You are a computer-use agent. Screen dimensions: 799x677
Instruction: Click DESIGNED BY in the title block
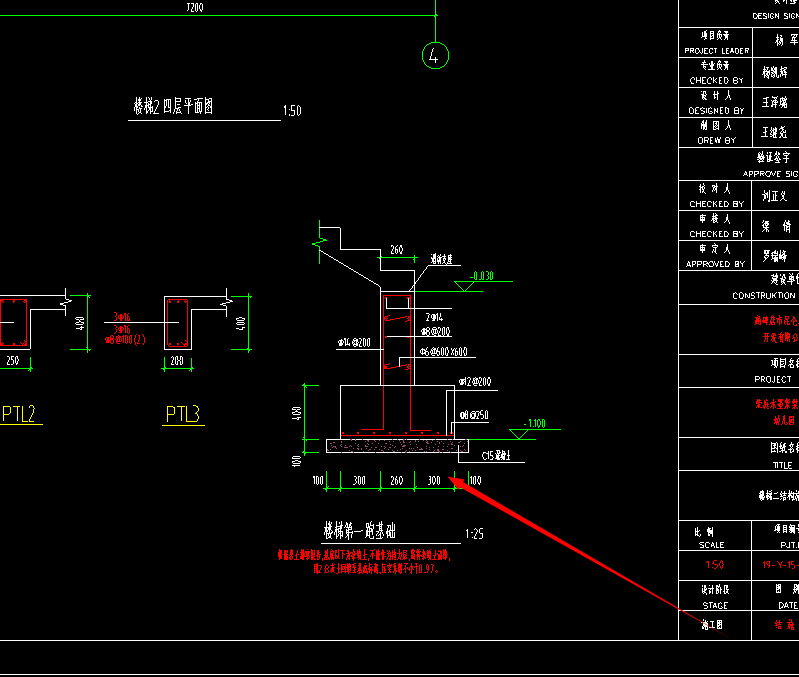716,111
